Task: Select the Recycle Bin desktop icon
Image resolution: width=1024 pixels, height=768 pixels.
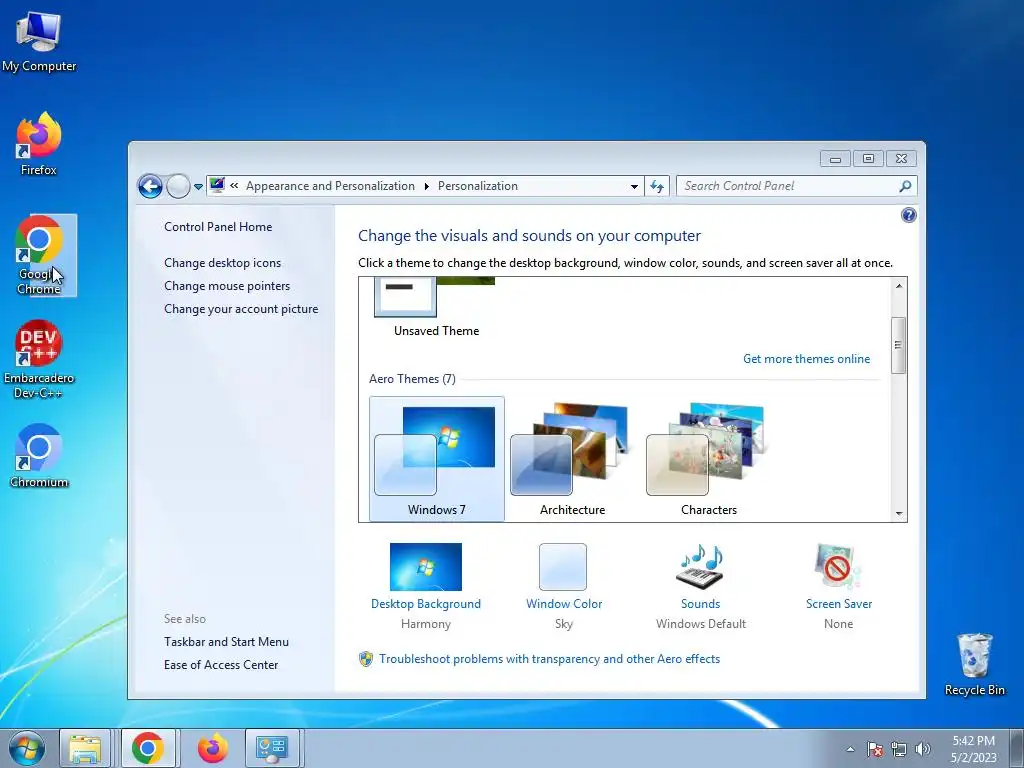Action: click(974, 664)
